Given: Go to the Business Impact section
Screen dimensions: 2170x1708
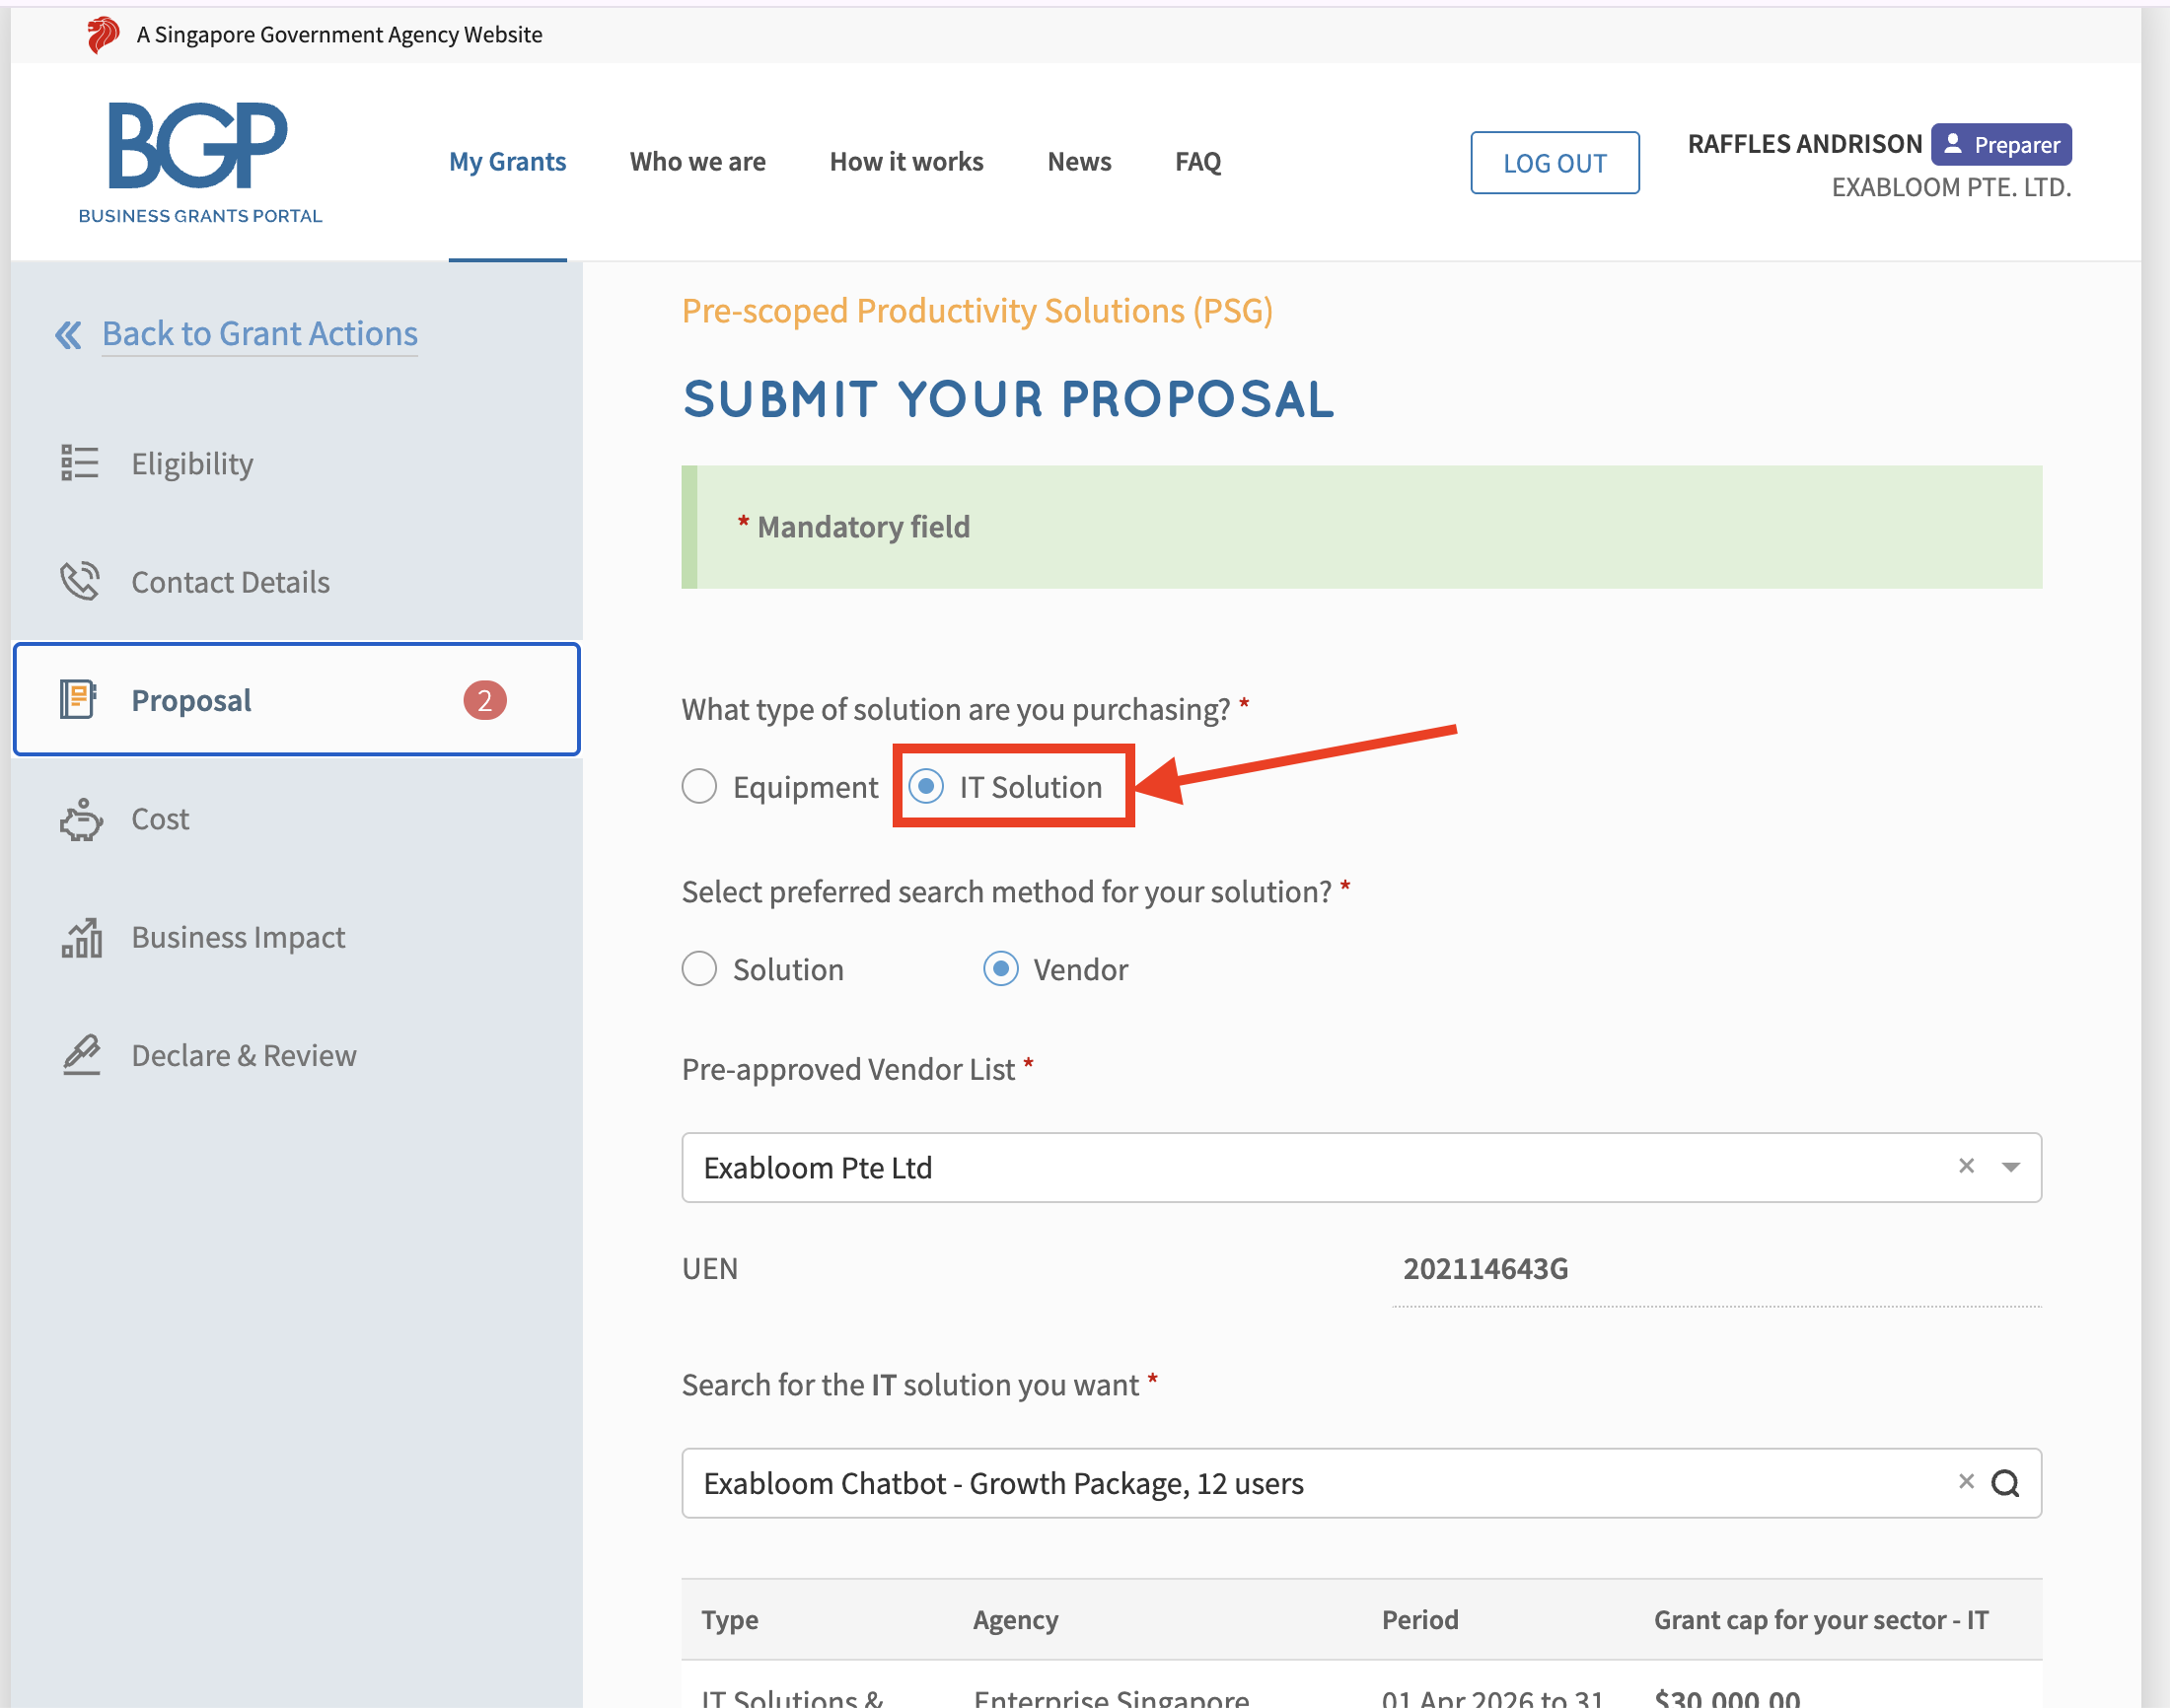Looking at the screenshot, I should click(x=238, y=937).
